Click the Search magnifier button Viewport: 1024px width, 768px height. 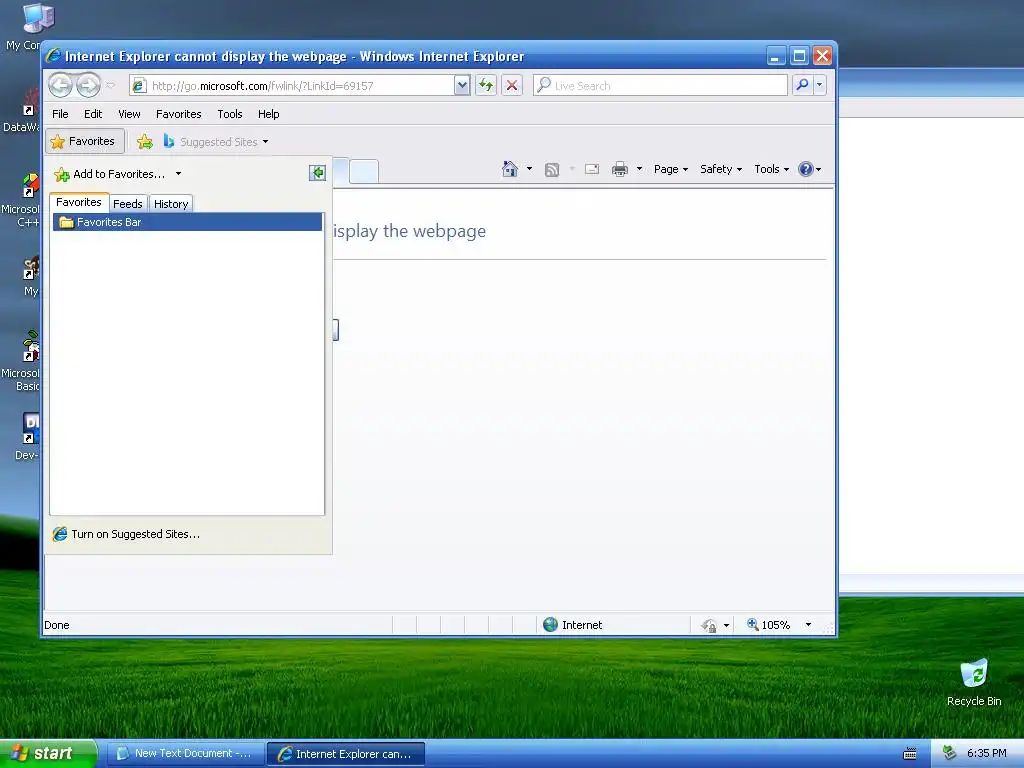pyautogui.click(x=802, y=86)
